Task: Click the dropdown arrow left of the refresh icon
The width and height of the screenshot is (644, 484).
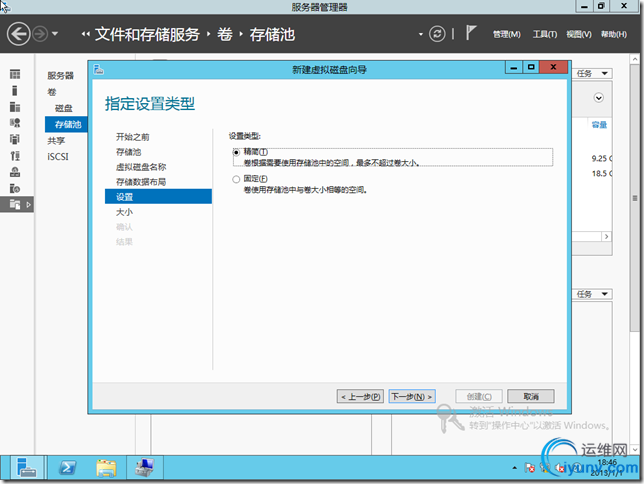Action: 421,34
